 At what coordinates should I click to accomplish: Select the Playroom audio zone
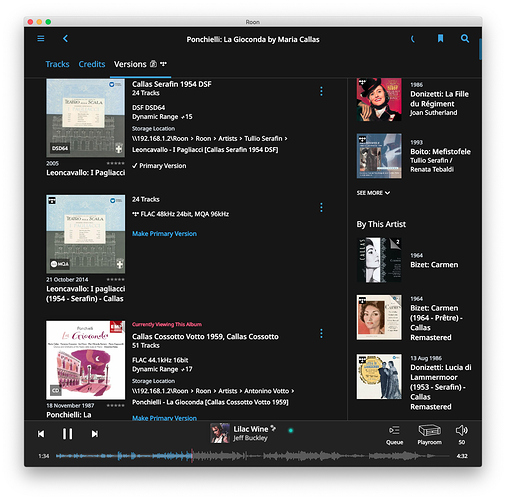[429, 435]
